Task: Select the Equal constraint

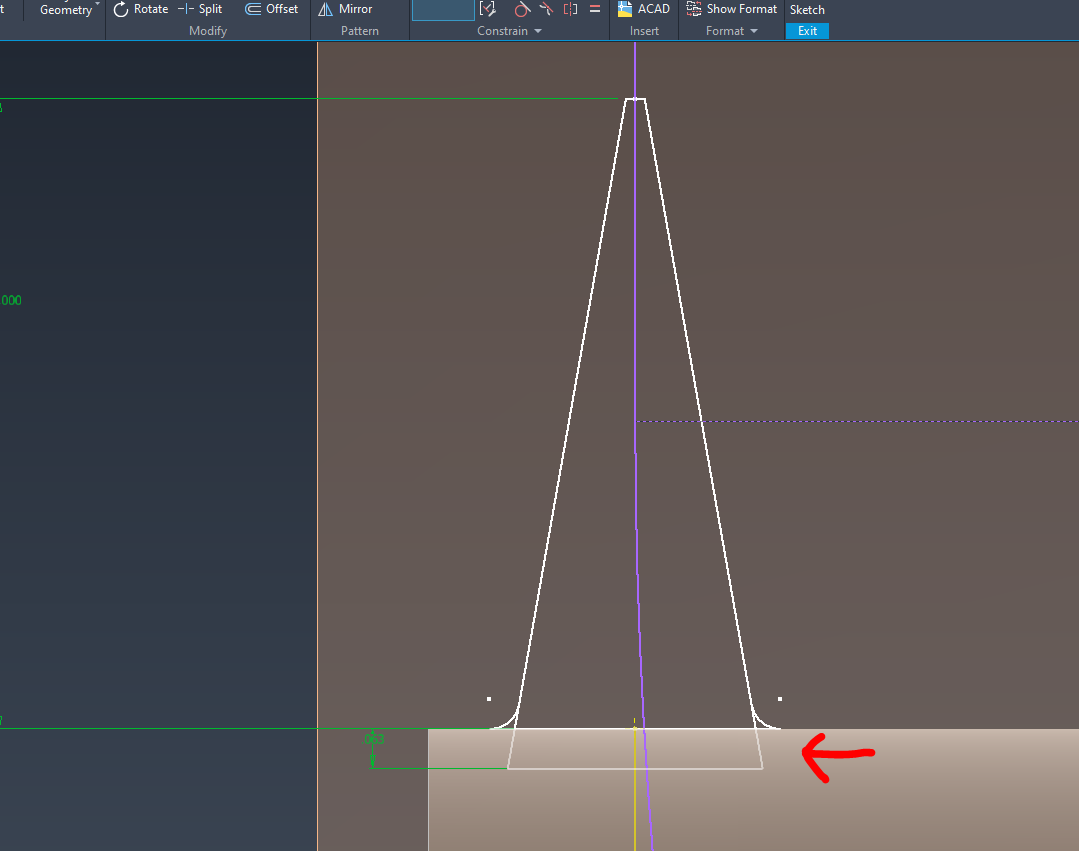Action: tap(594, 9)
